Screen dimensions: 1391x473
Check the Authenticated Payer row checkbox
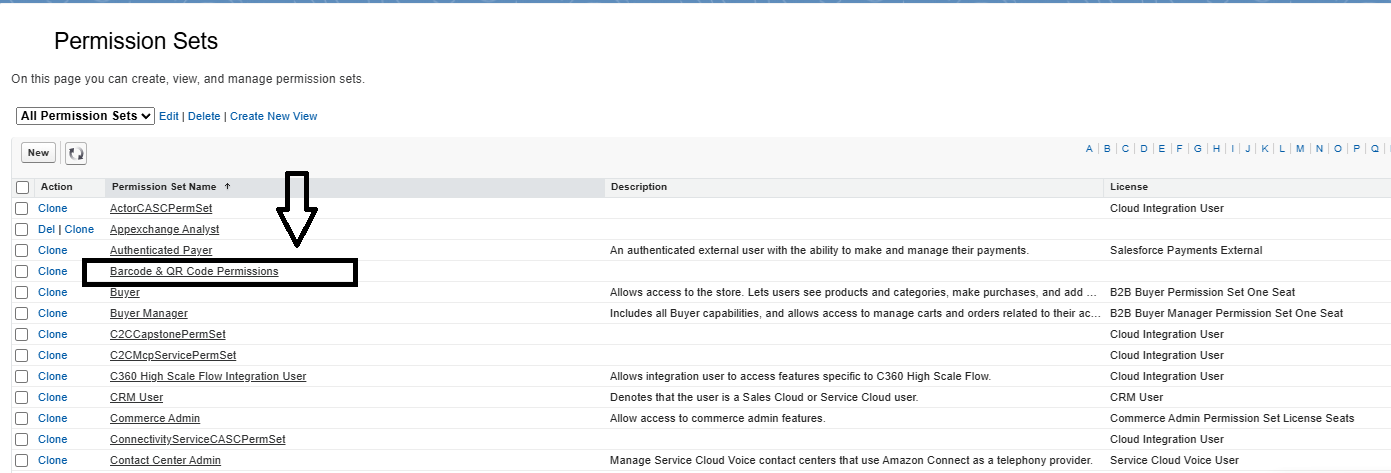pyautogui.click(x=22, y=250)
